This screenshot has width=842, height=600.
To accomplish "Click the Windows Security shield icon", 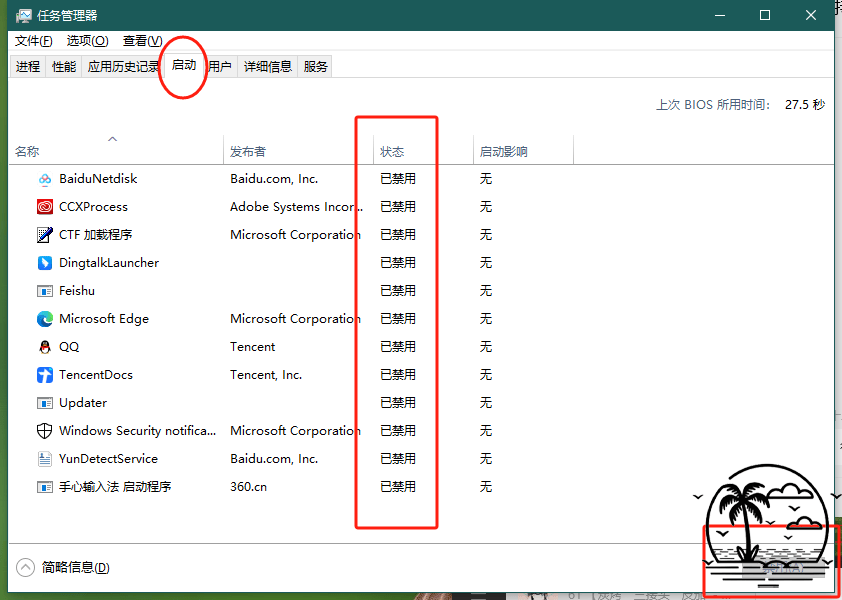I will [45, 431].
